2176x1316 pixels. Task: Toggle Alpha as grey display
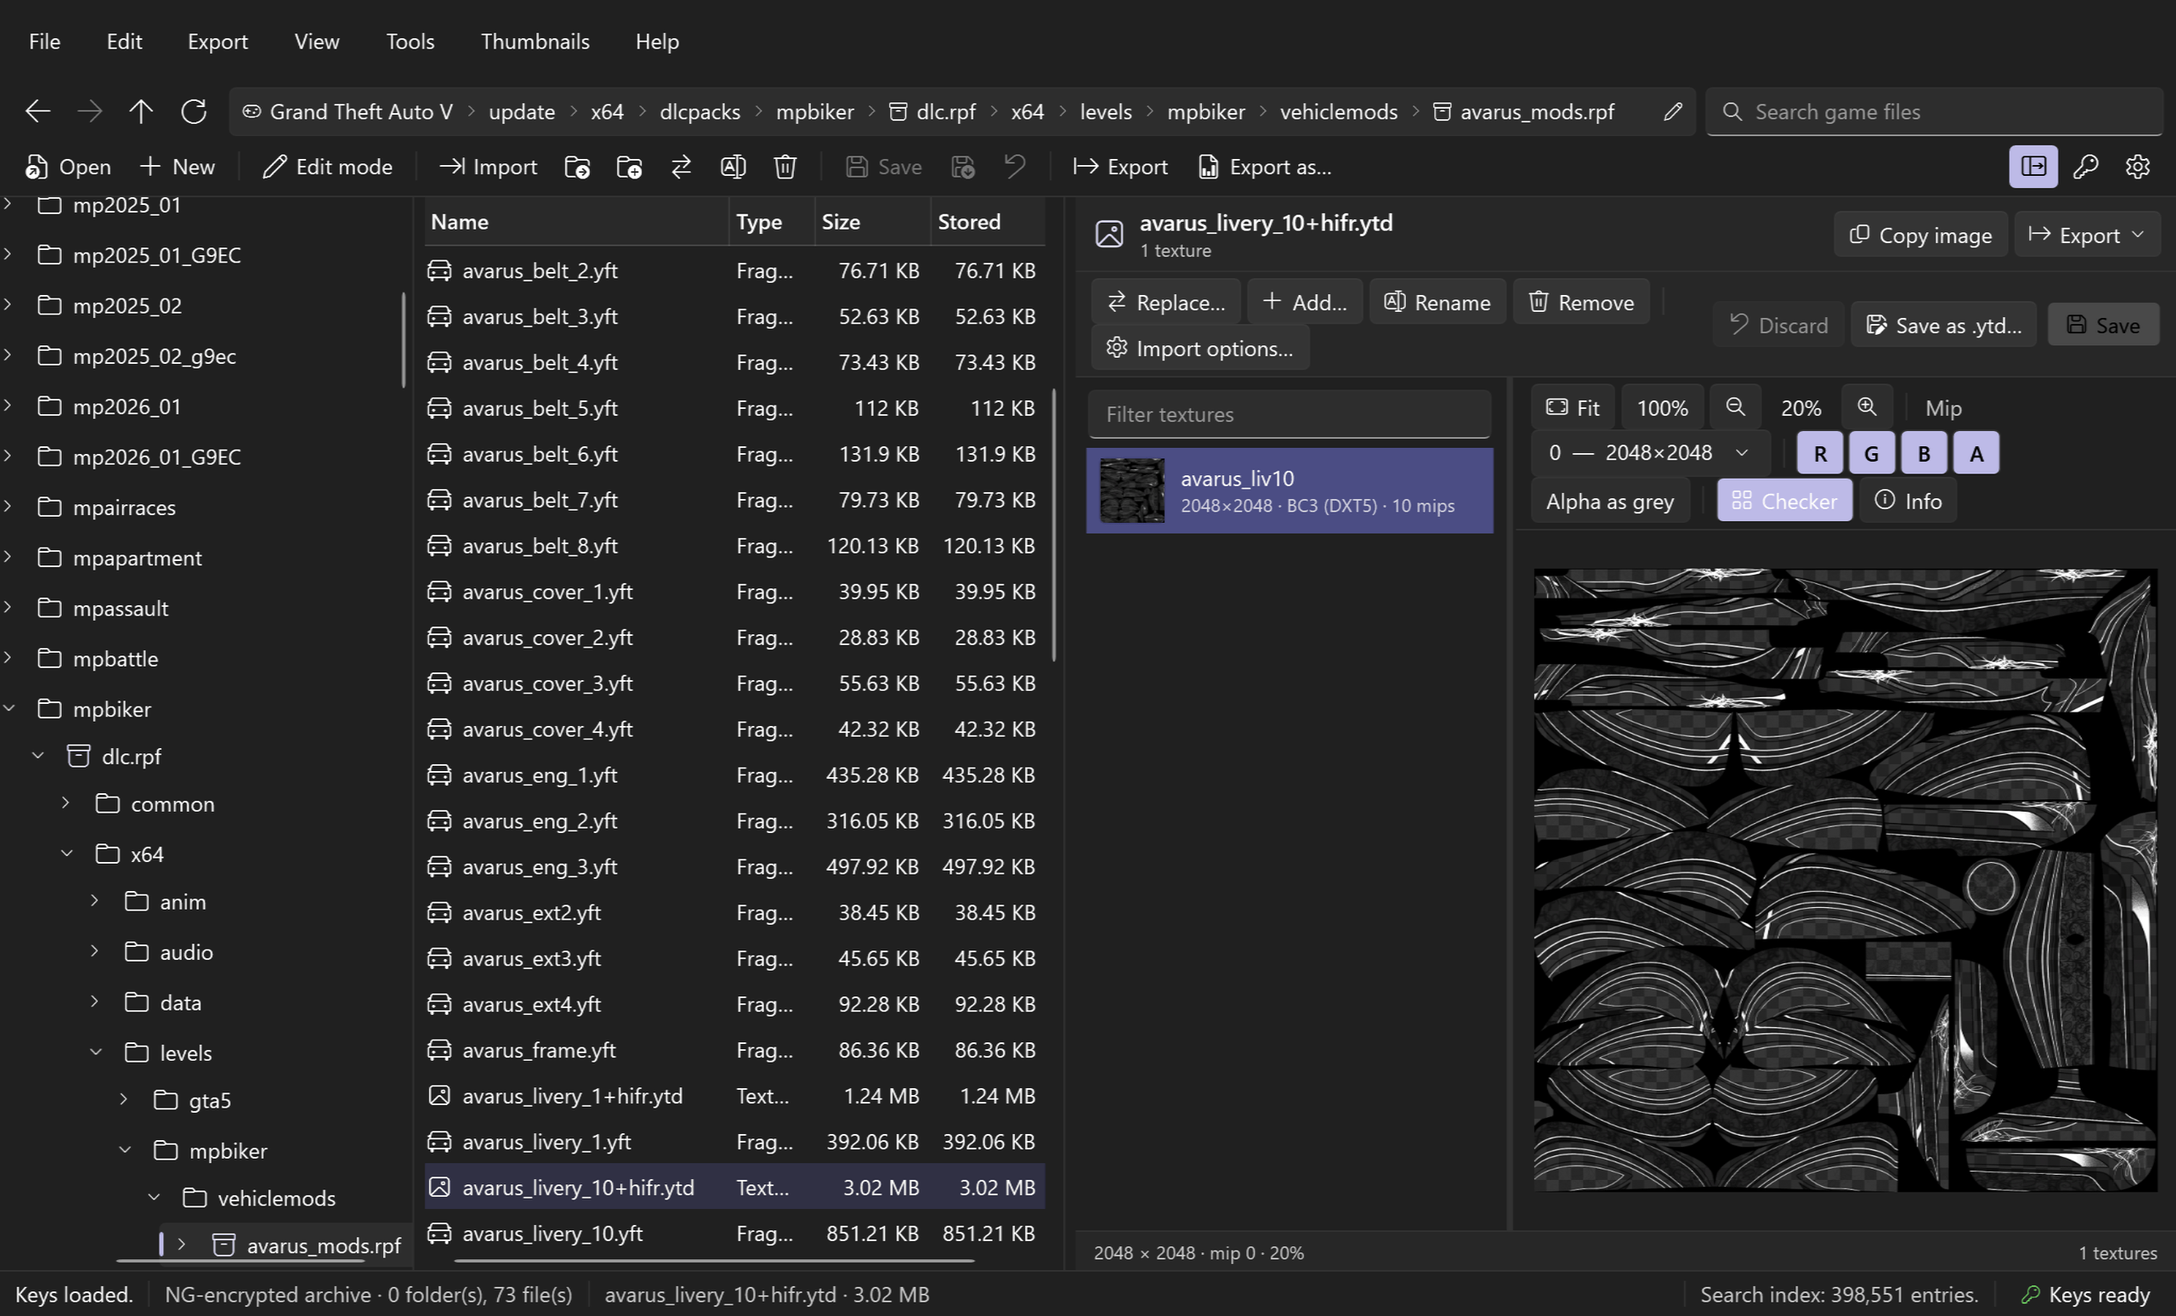coord(1610,500)
